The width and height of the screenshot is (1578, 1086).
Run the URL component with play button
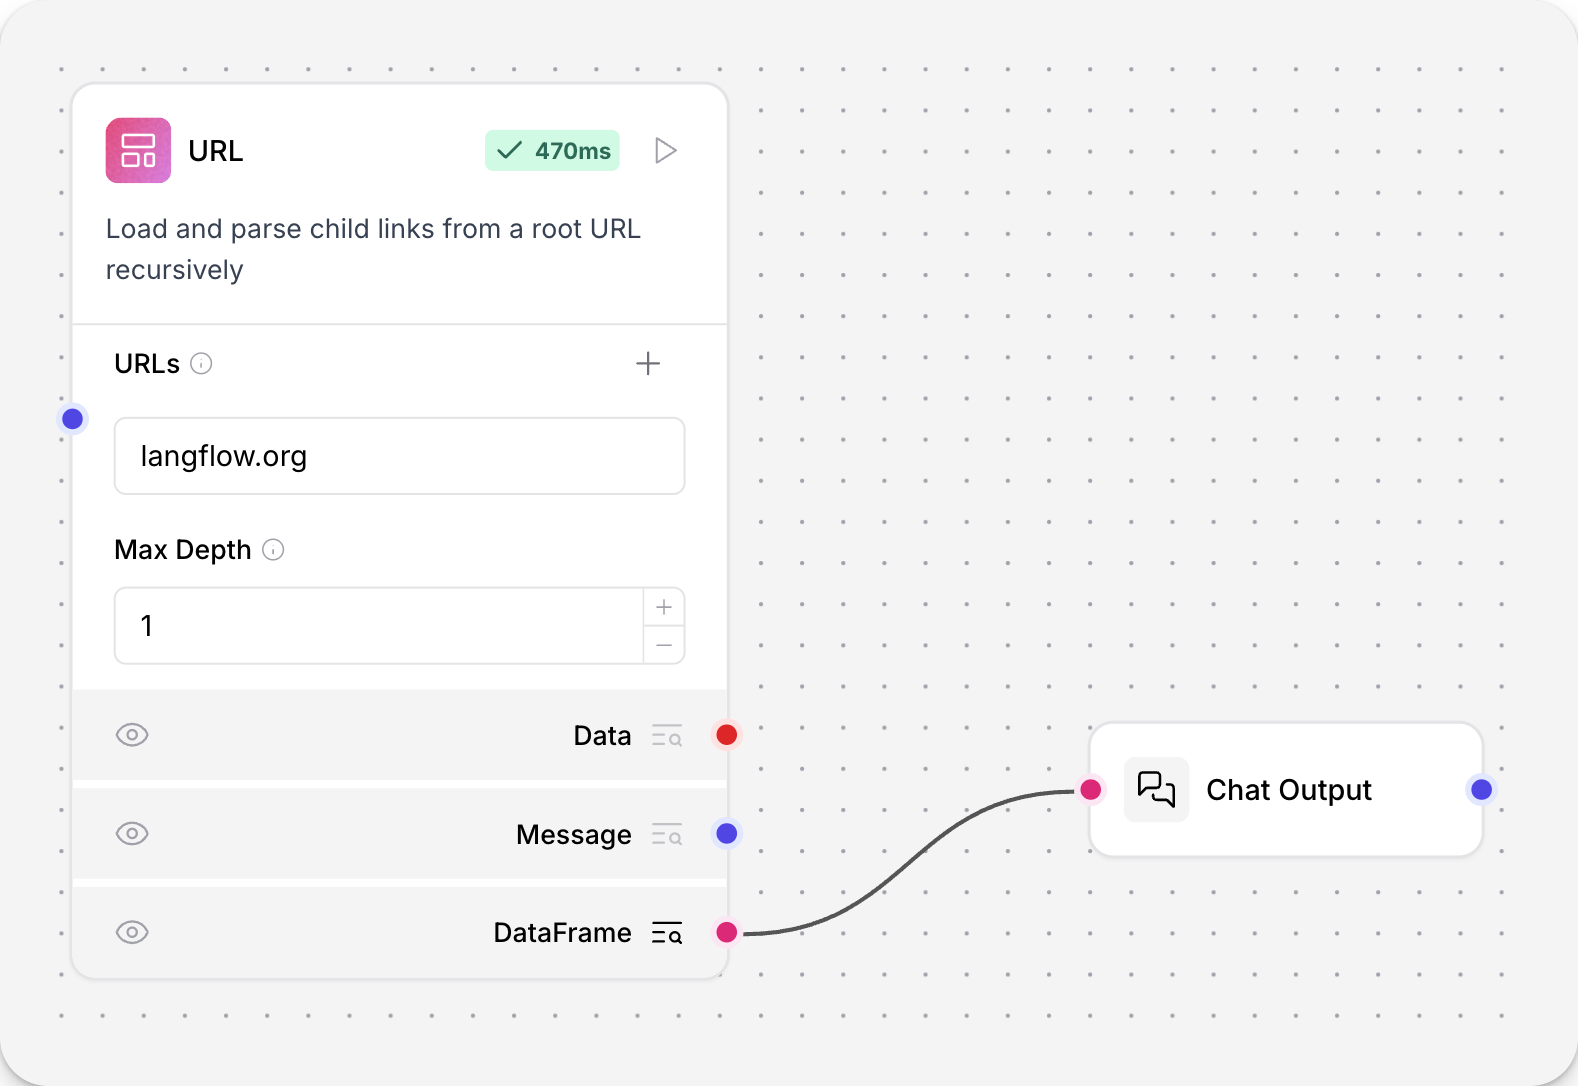click(665, 151)
